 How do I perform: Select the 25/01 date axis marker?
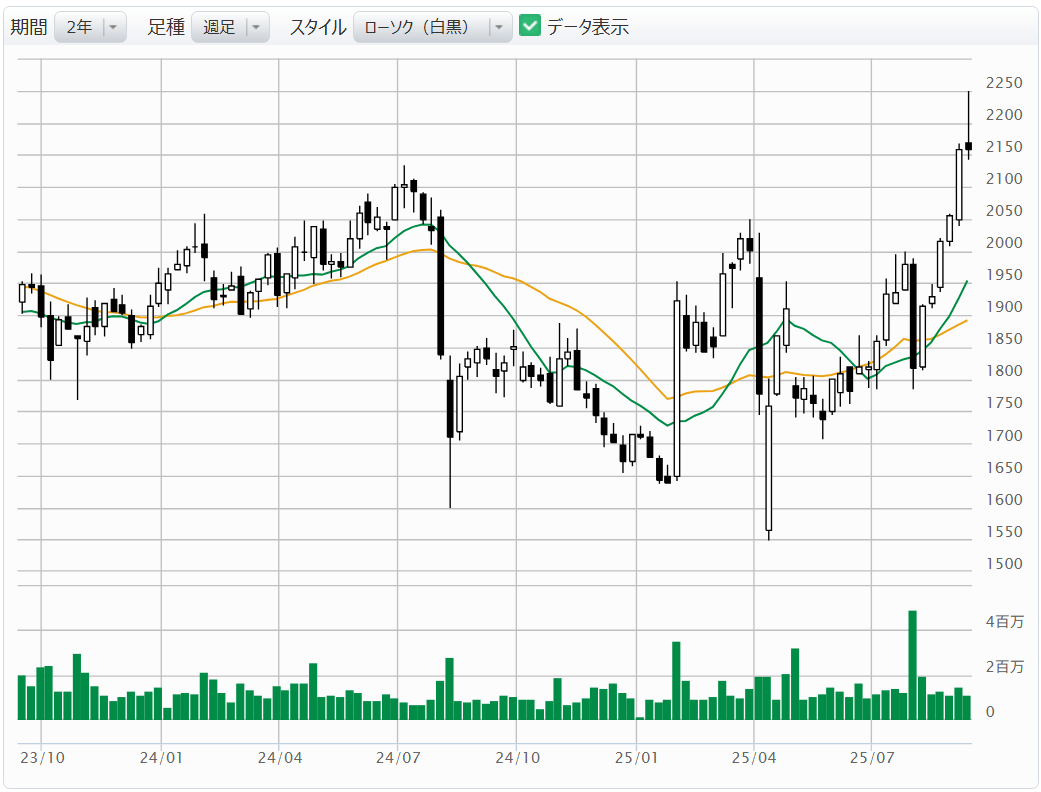tap(637, 758)
